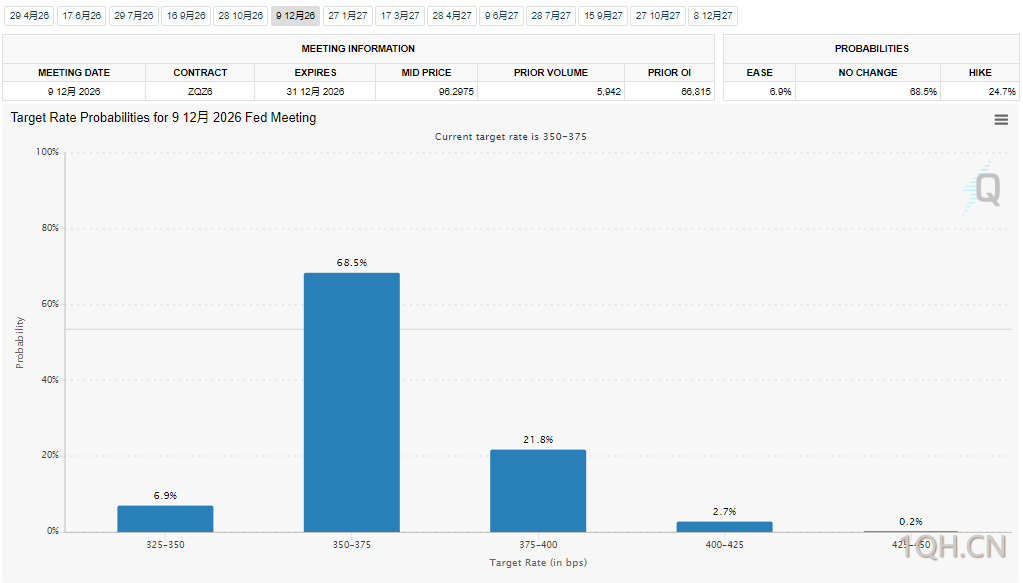Switch to the 27 1月27 meeting tab
The width and height of the screenshot is (1023, 583).
(348, 16)
